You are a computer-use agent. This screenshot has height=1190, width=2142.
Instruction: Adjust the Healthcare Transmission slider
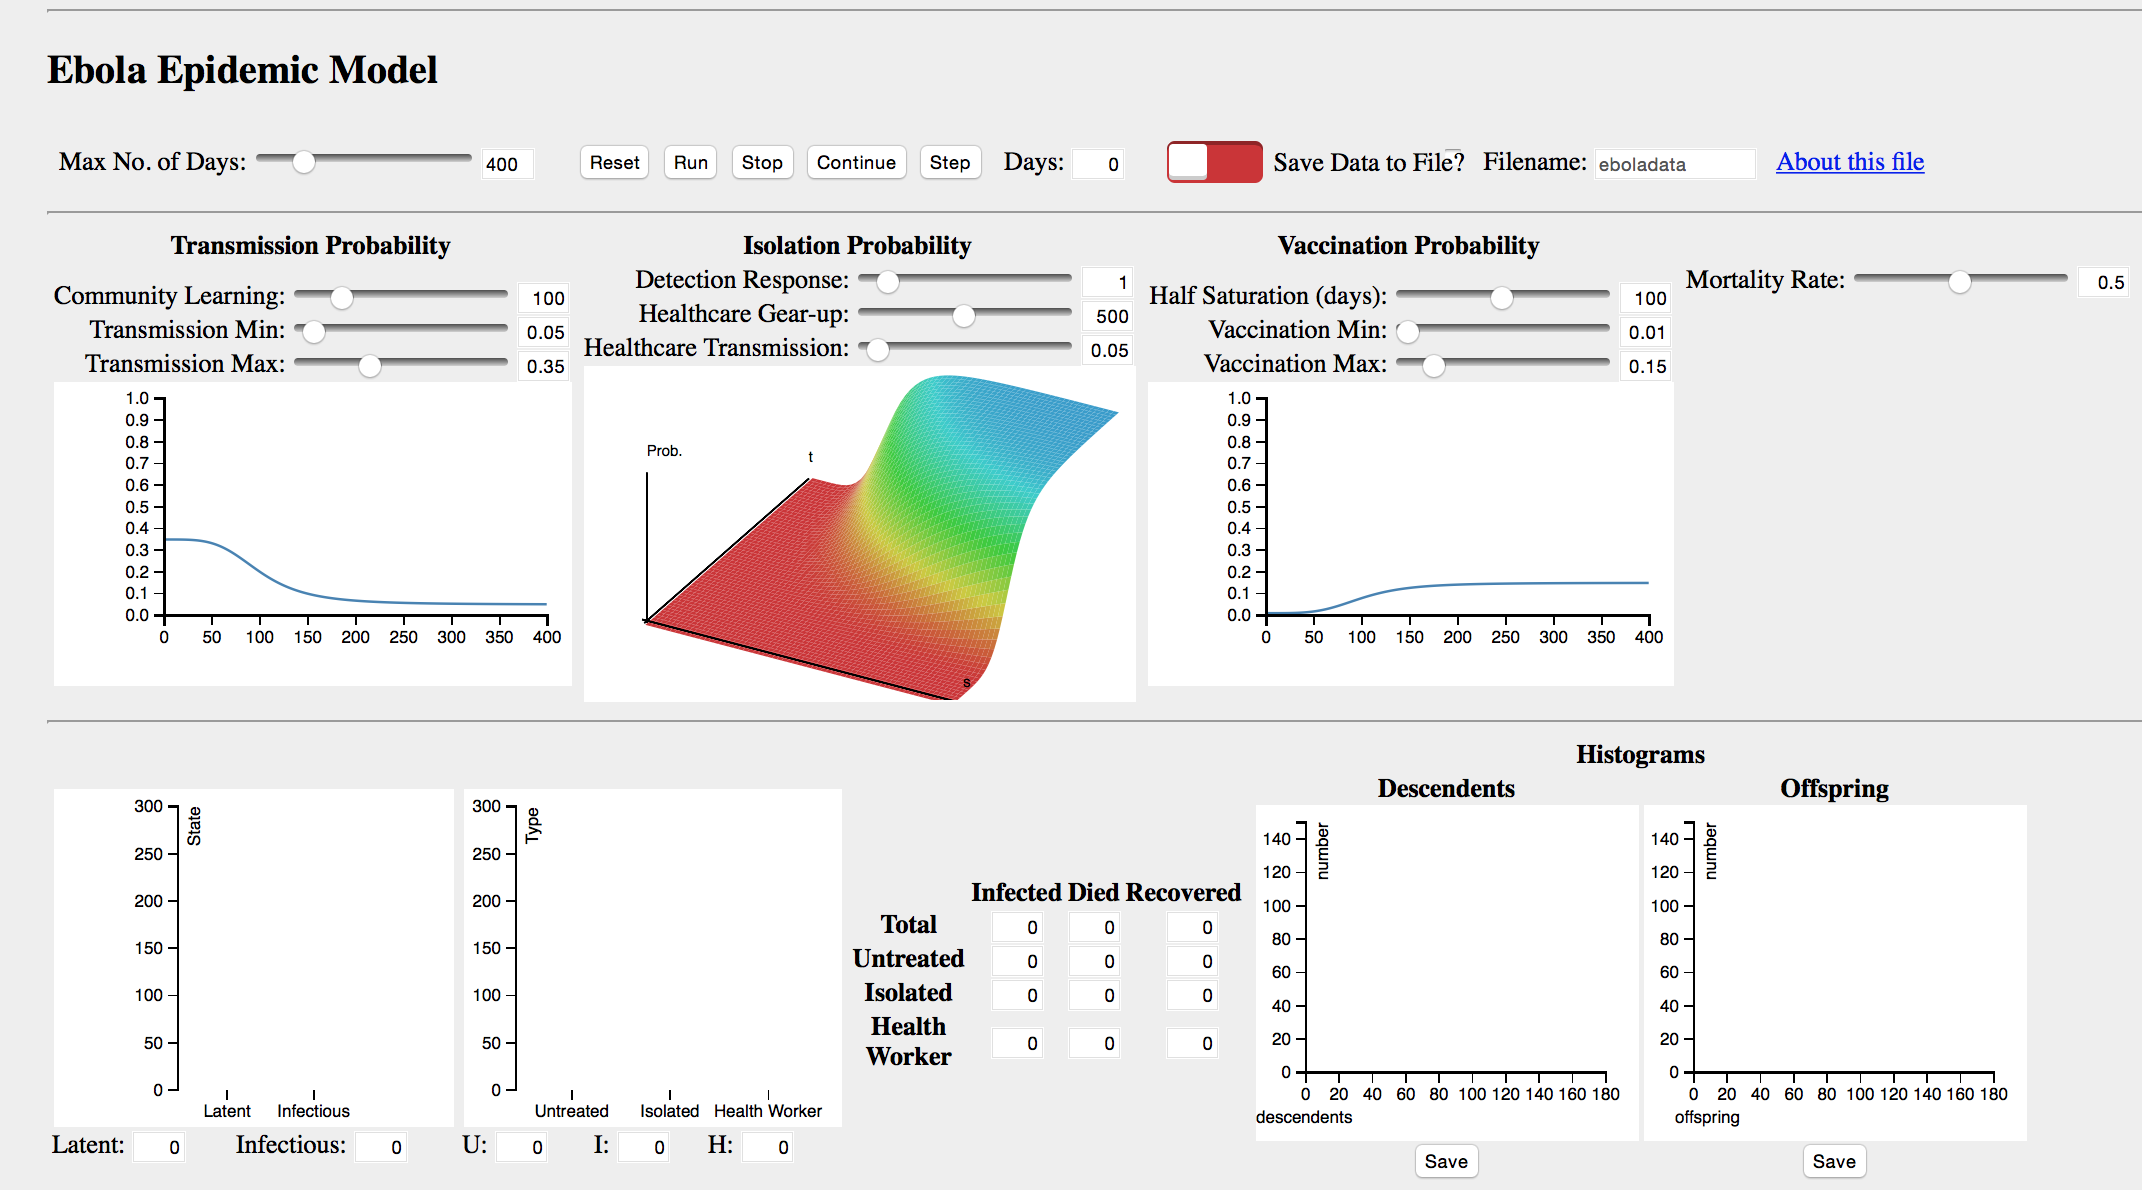(965, 349)
